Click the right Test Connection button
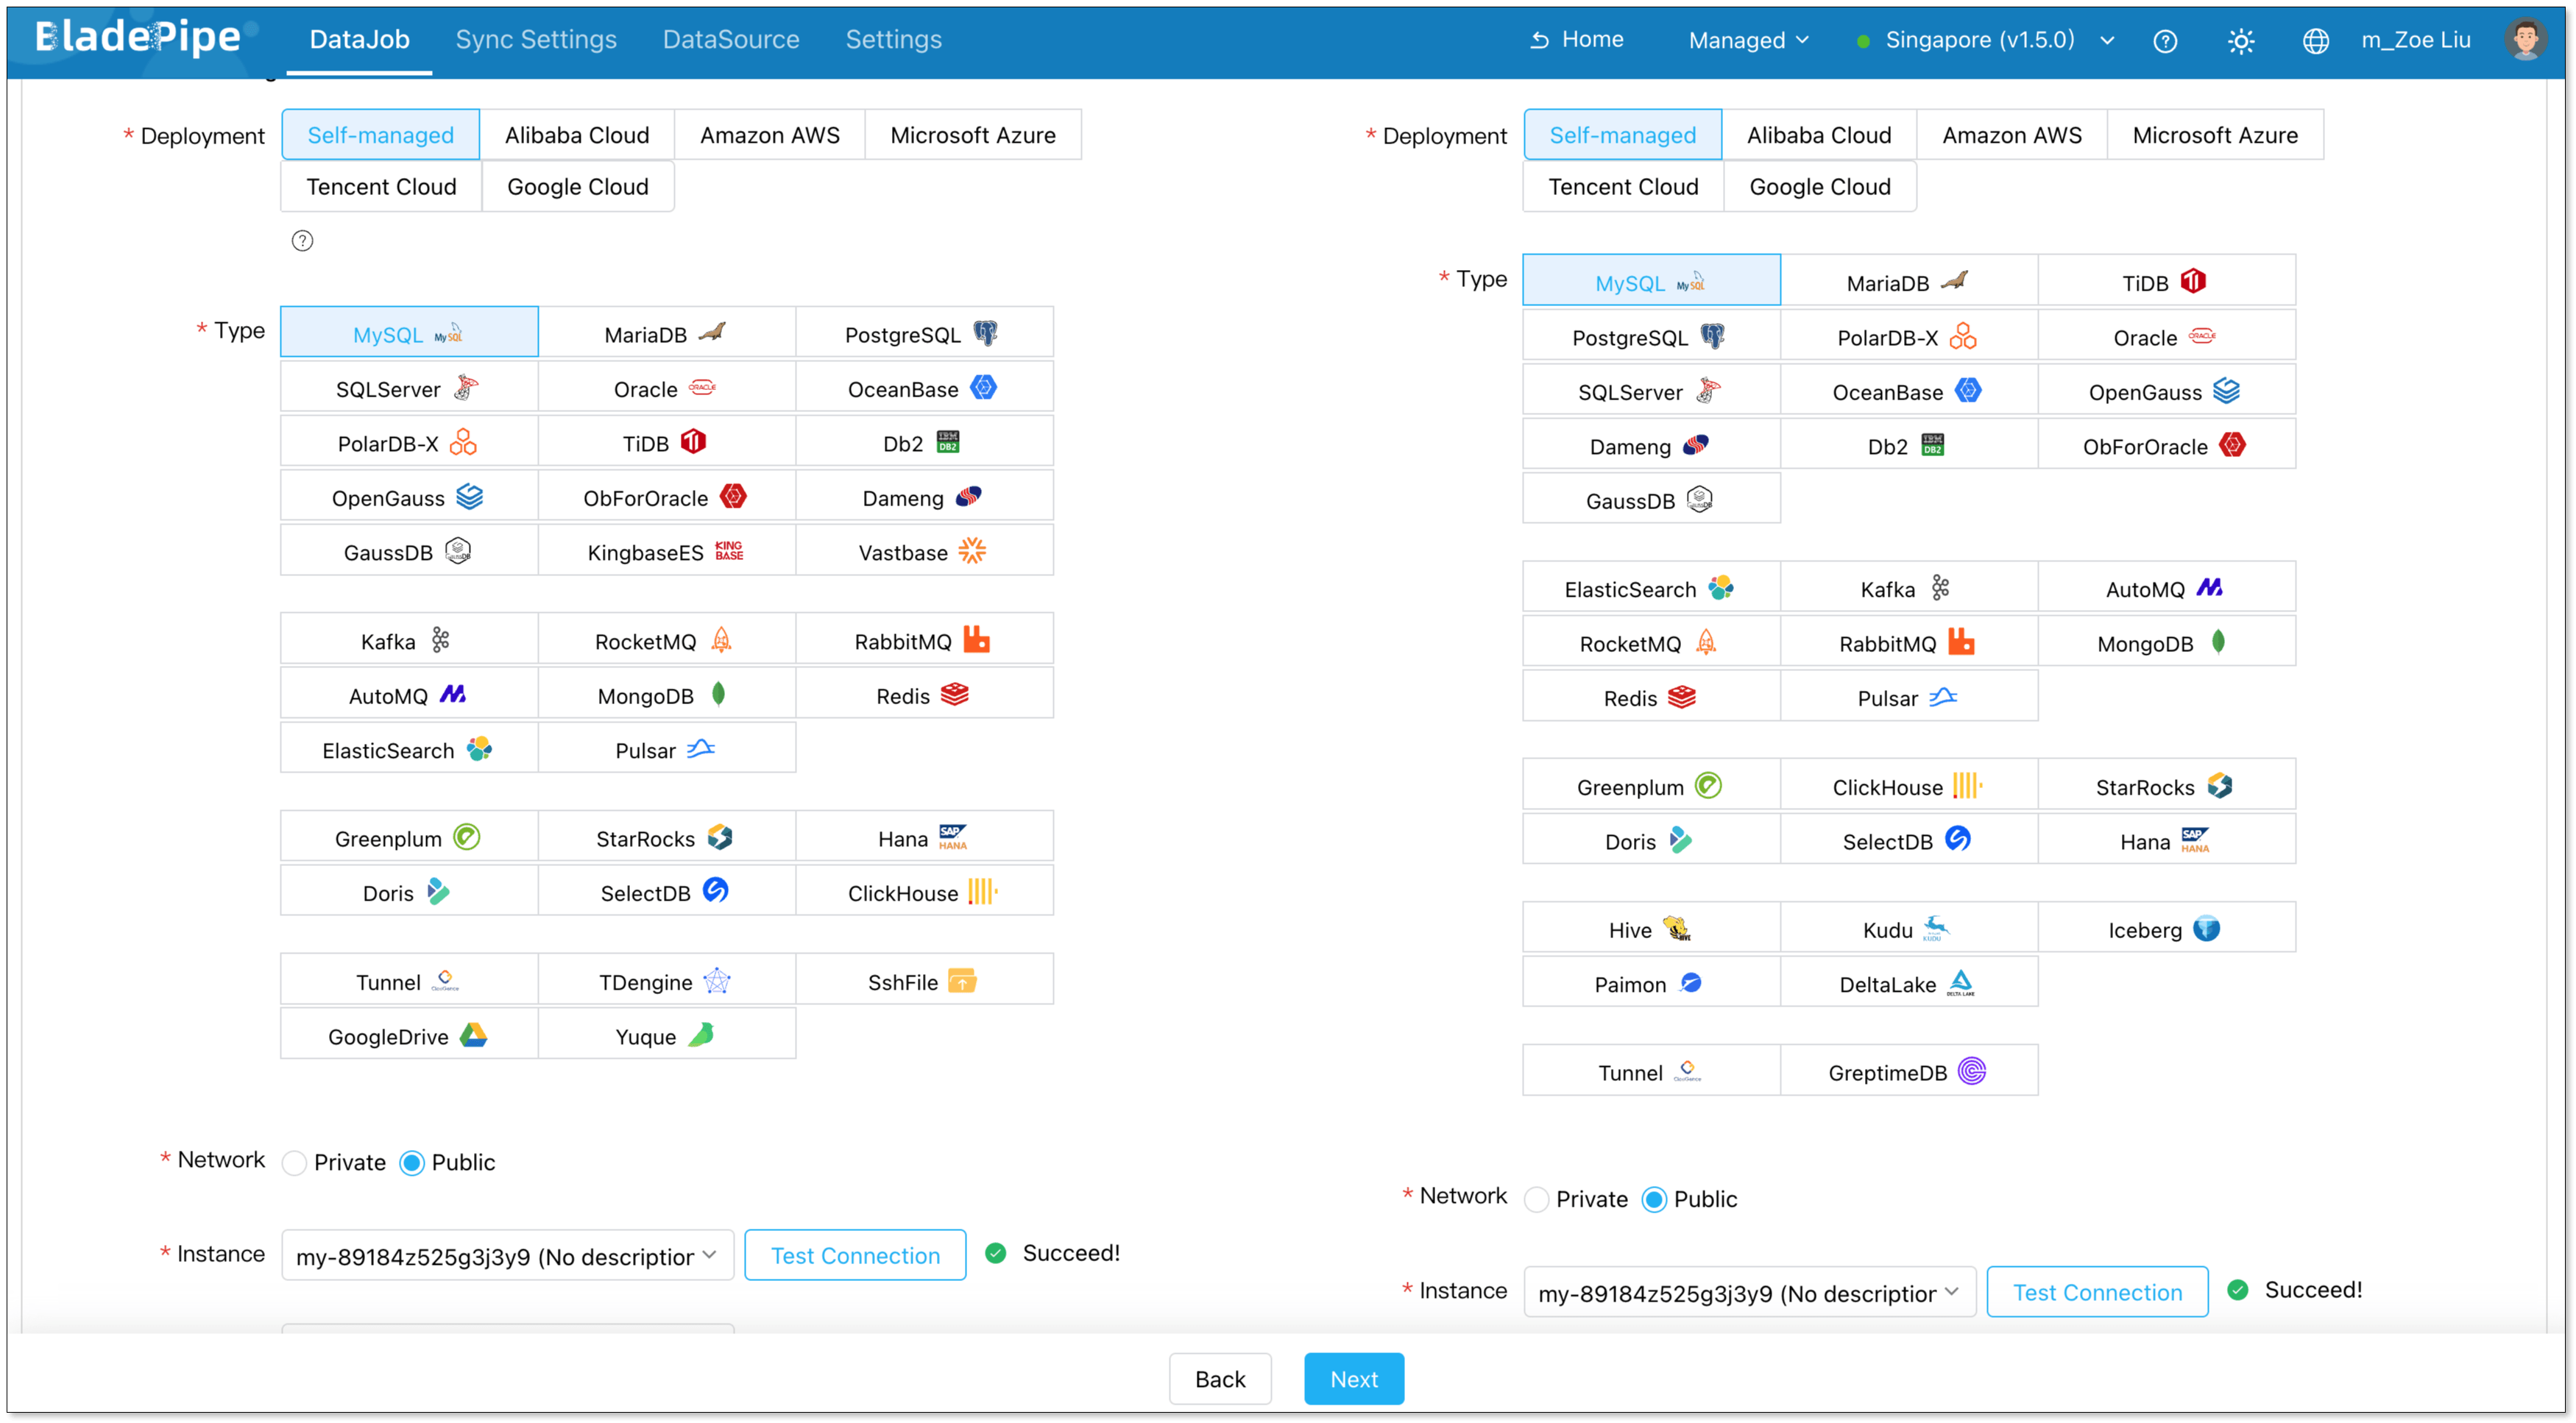Image resolution: width=2576 pixels, height=1423 pixels. pos(2097,1292)
